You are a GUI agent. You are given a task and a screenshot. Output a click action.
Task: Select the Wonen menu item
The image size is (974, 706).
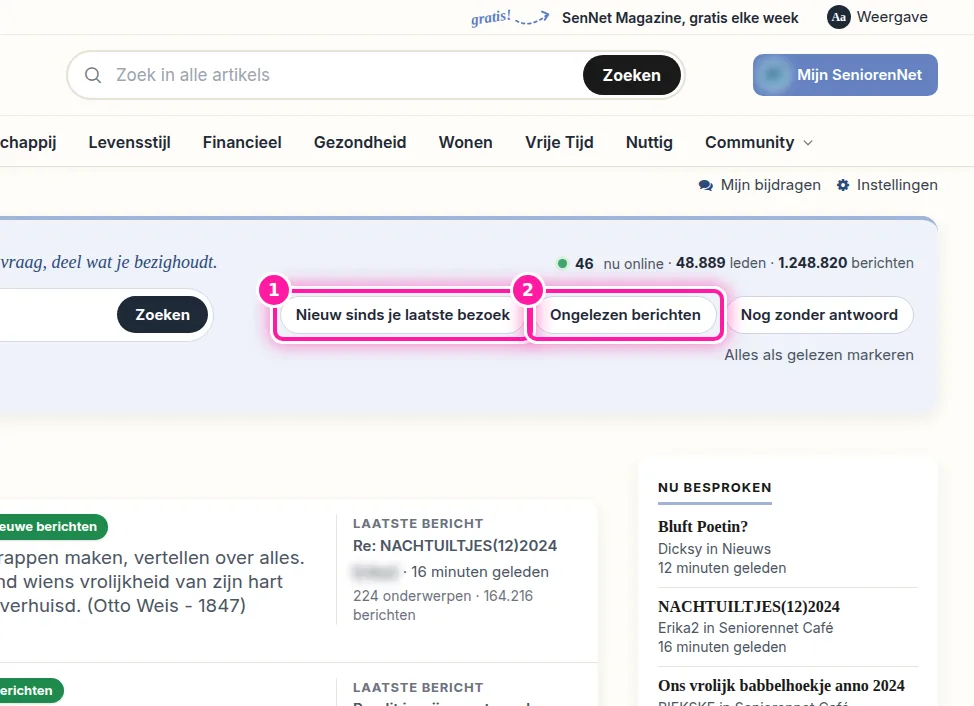tap(465, 142)
